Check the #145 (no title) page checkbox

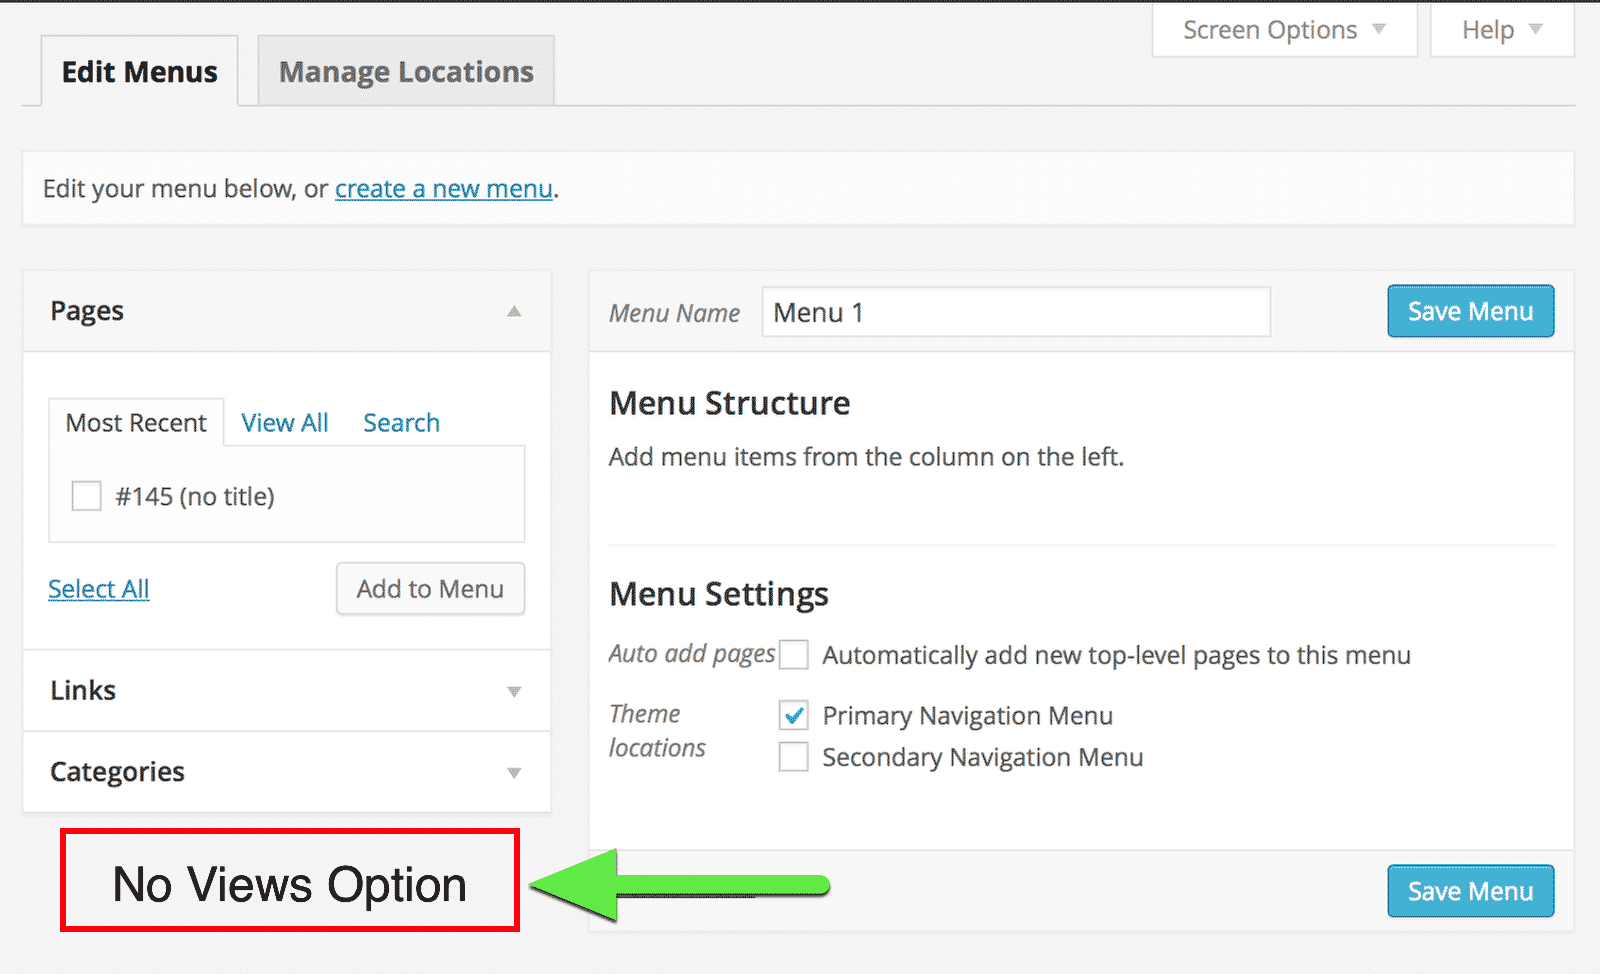pyautogui.click(x=87, y=496)
